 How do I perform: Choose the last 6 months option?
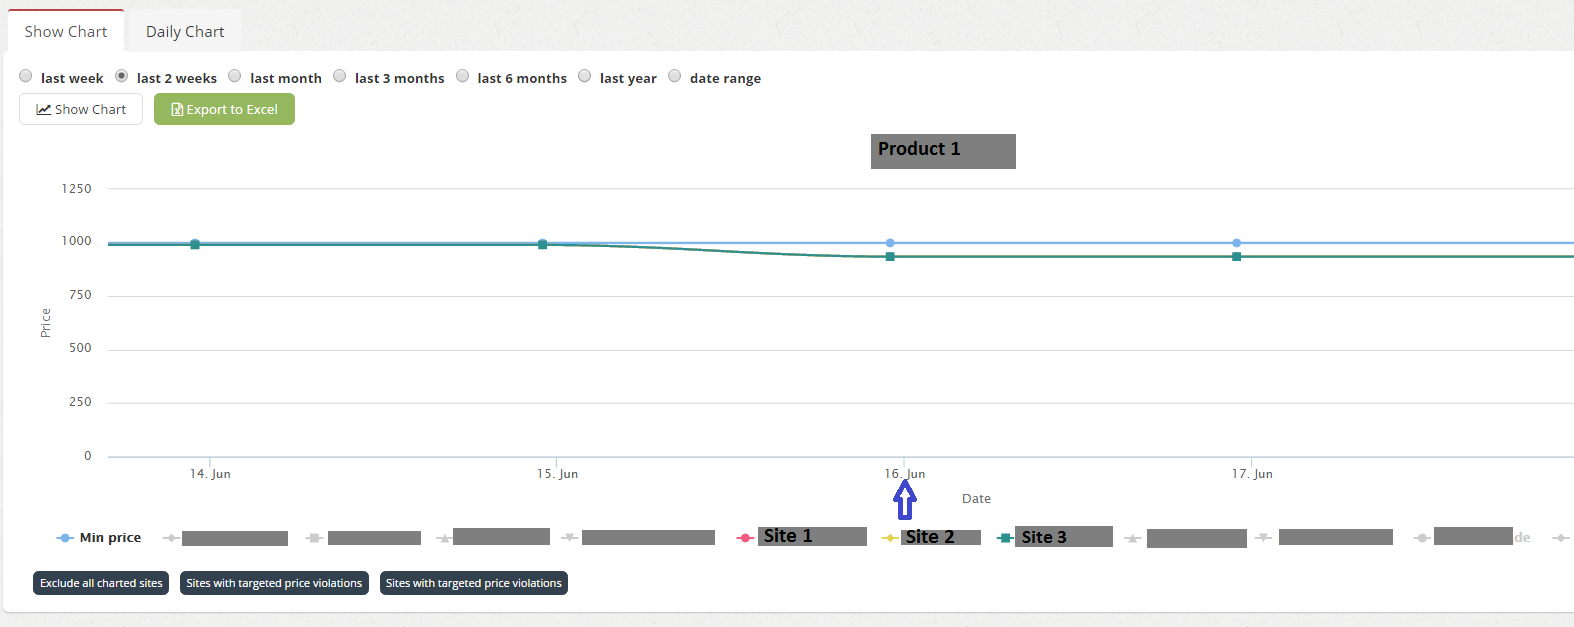click(463, 76)
